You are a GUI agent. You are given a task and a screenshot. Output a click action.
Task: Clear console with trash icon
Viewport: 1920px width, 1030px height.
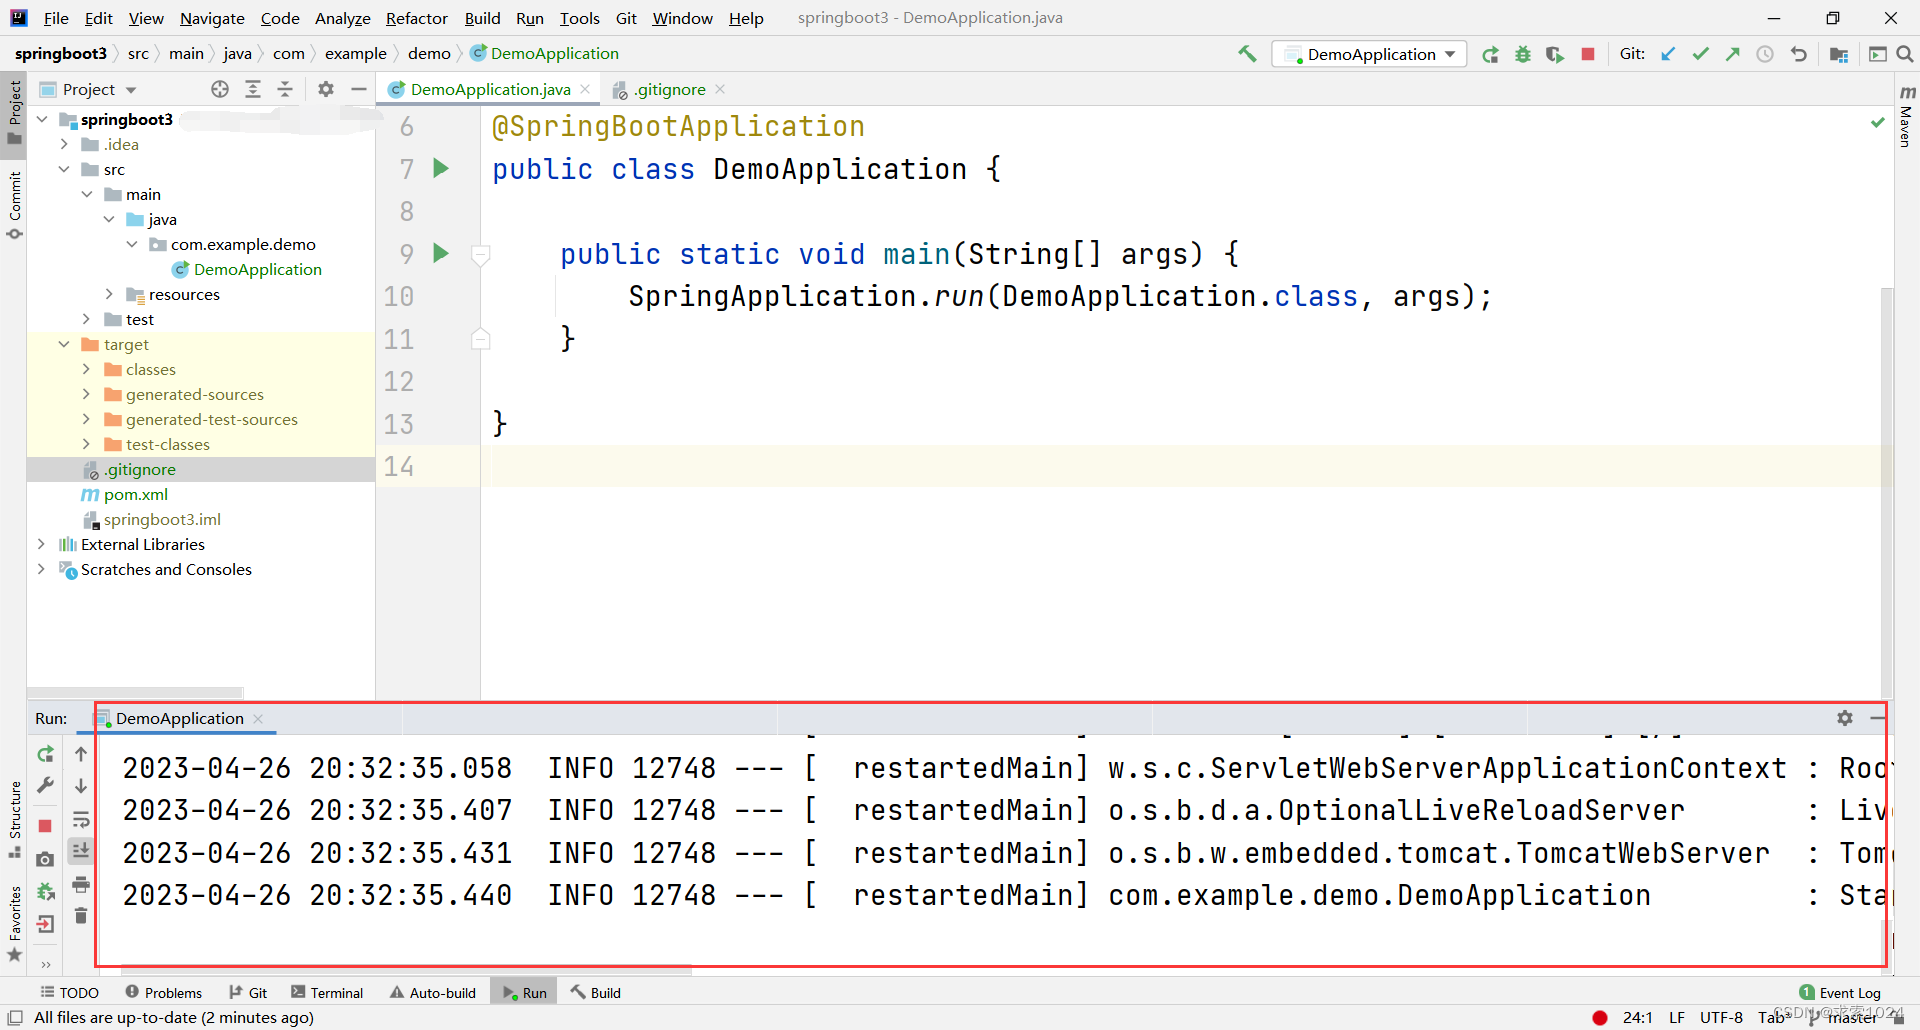[x=81, y=916]
